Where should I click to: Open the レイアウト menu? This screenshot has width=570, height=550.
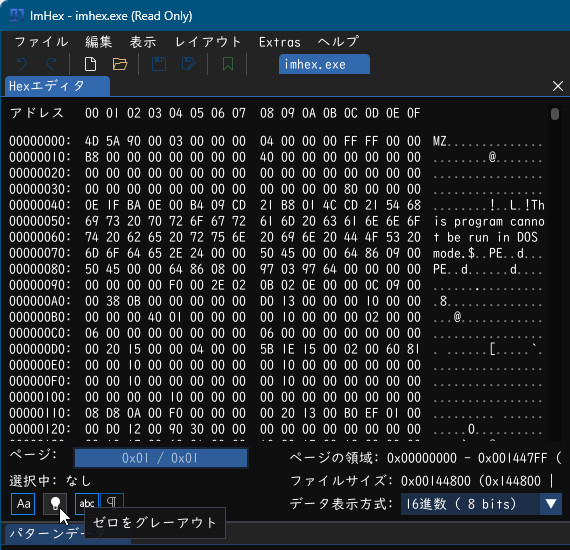pos(208,42)
